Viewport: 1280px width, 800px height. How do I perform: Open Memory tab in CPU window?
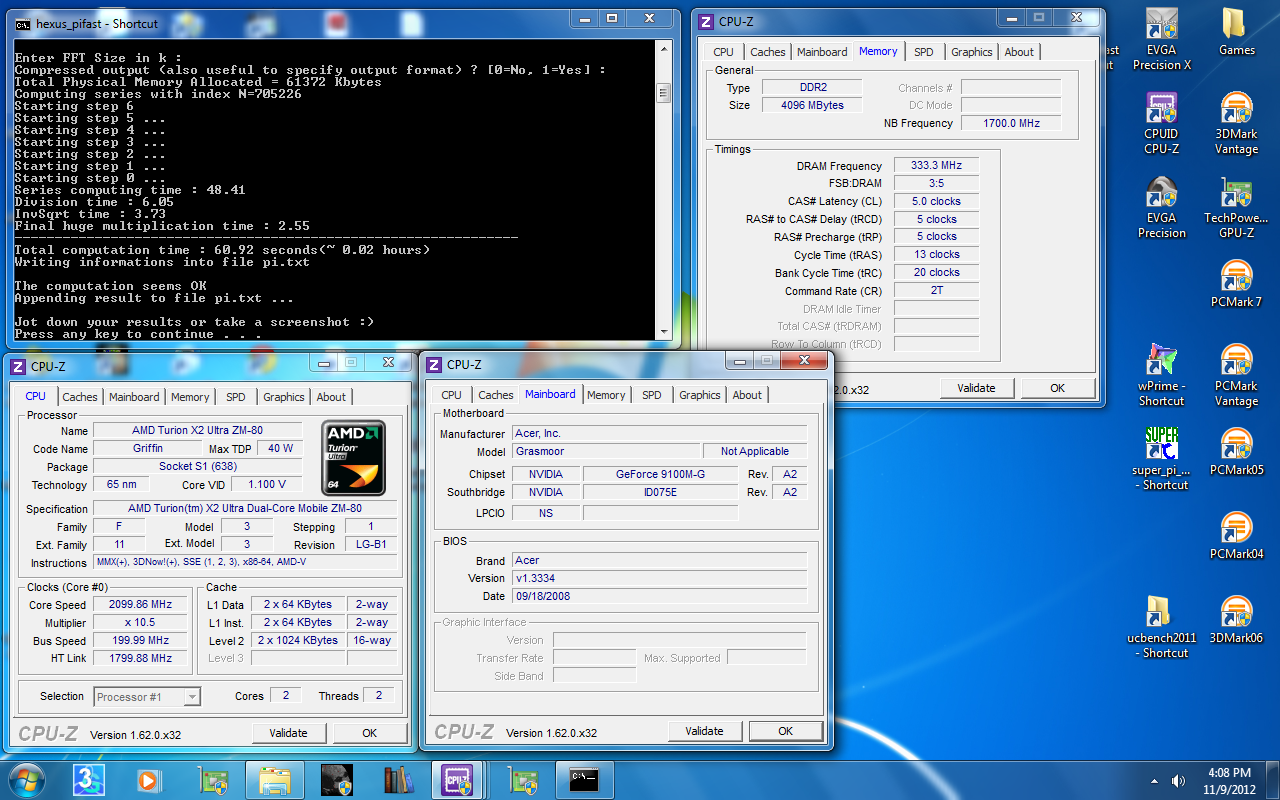click(x=190, y=397)
